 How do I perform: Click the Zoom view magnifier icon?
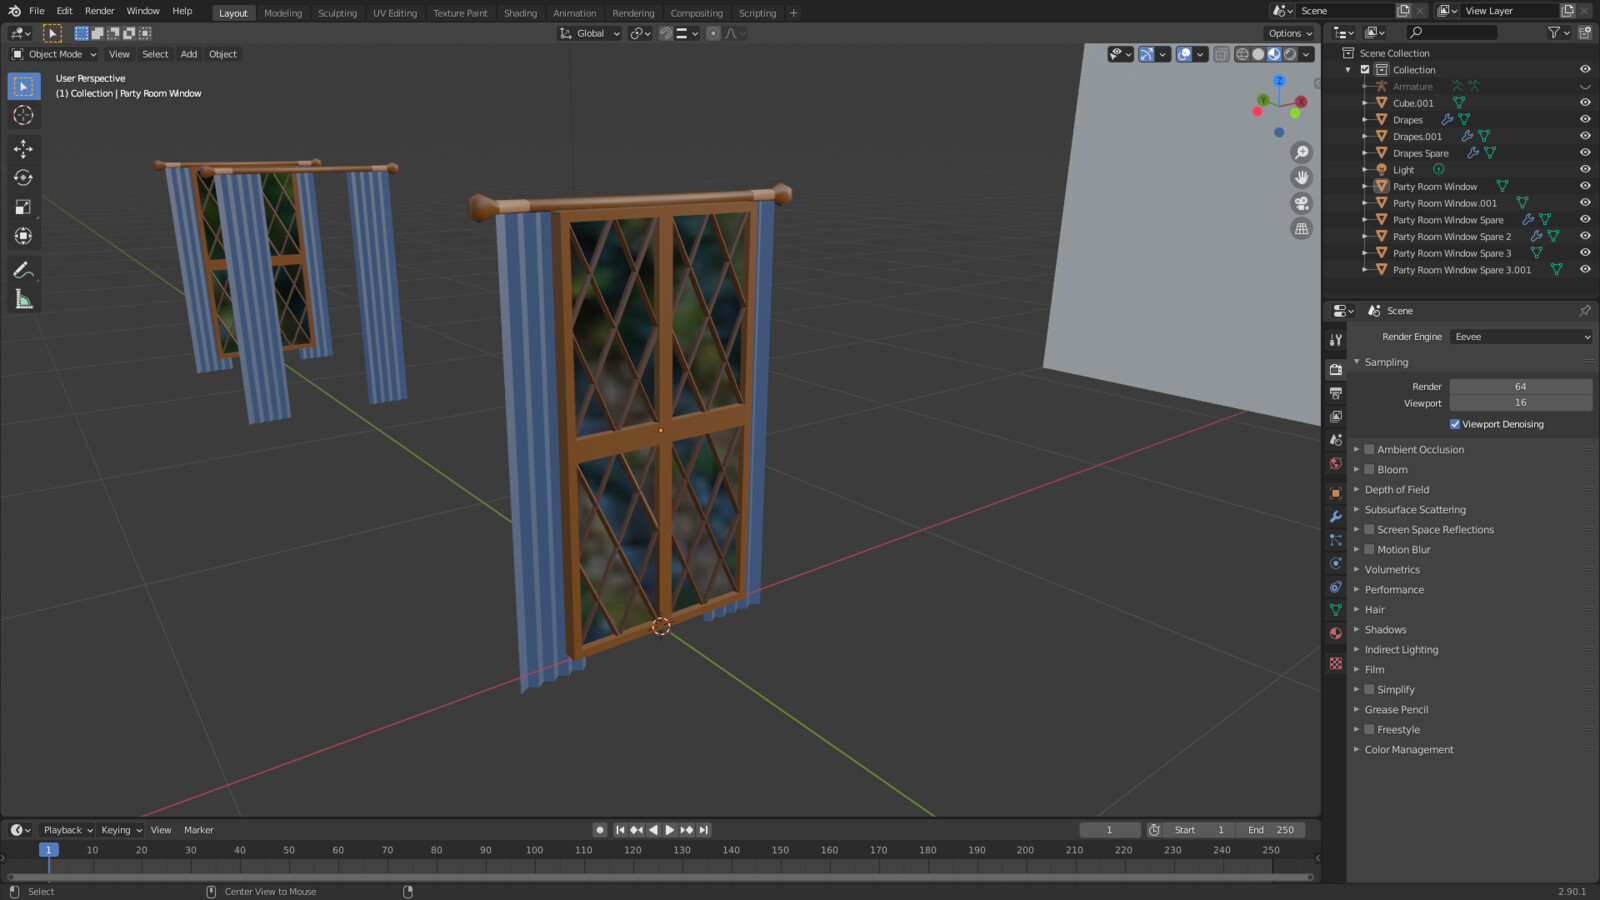tap(1301, 152)
